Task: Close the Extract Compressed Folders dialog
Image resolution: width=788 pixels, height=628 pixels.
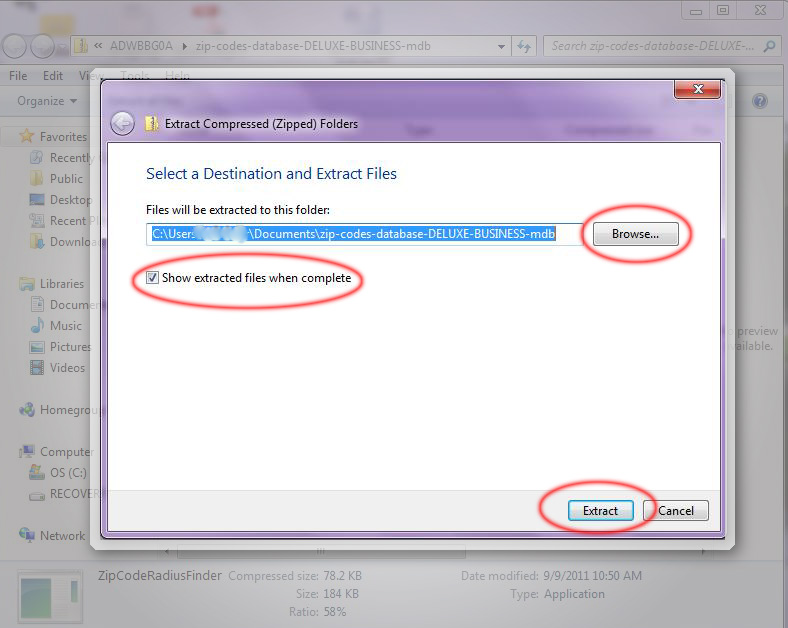Action: click(x=698, y=89)
